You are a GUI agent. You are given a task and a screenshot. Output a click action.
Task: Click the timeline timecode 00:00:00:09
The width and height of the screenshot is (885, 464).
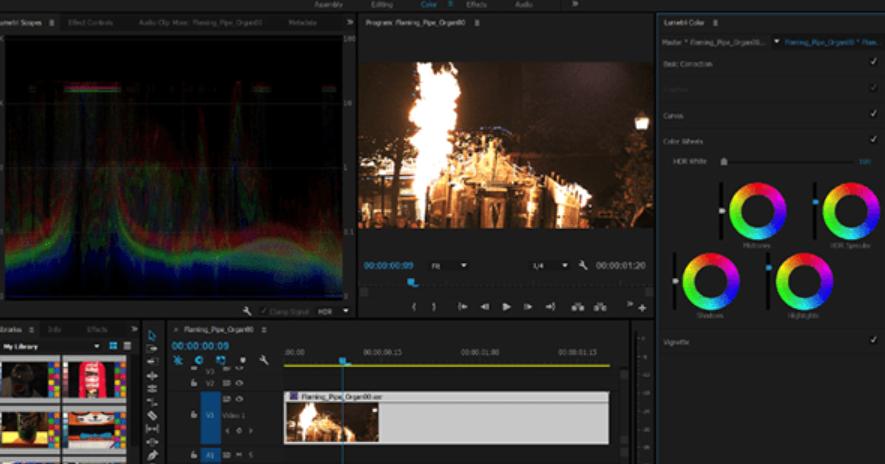[x=200, y=345]
